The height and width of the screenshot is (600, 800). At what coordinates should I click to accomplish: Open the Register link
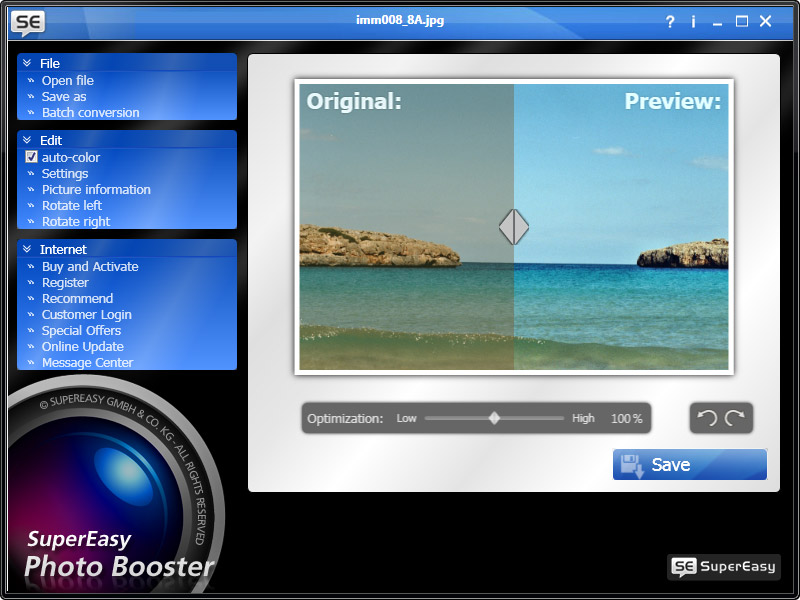[65, 282]
